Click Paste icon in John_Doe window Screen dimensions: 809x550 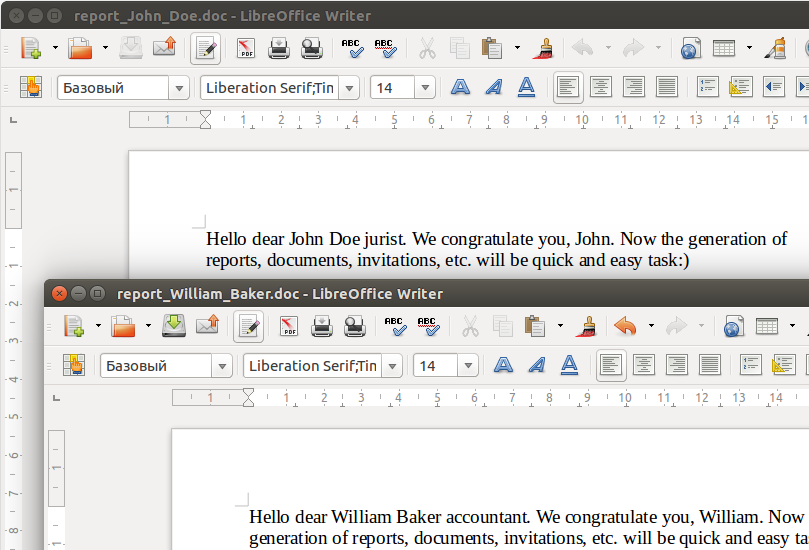[x=492, y=48]
